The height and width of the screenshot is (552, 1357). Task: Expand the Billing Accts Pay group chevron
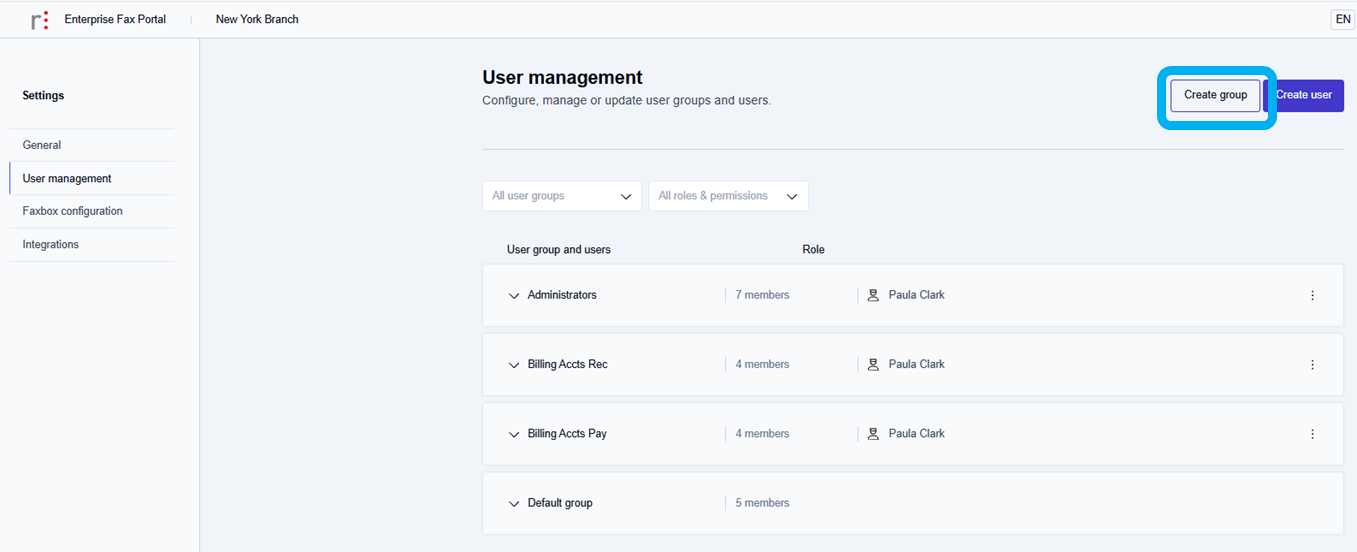(x=514, y=435)
